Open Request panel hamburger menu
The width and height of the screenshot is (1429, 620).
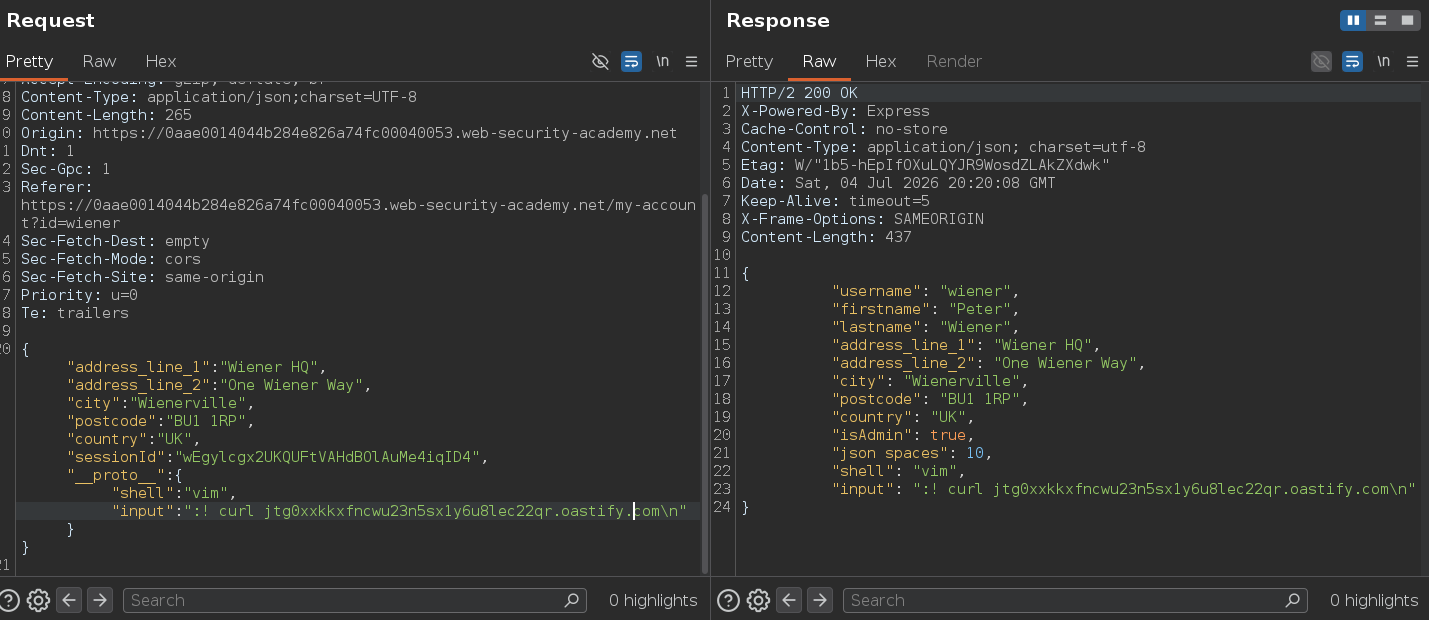point(691,61)
